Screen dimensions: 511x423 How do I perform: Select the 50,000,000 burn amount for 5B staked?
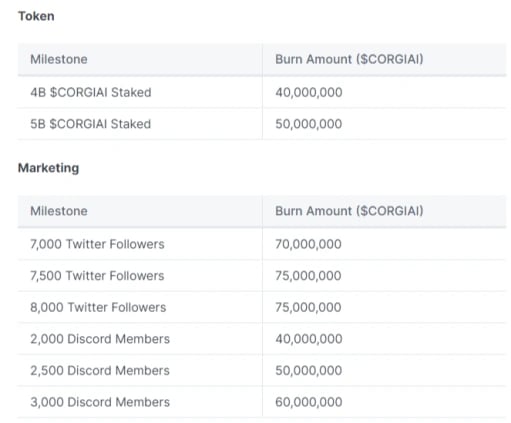309,124
